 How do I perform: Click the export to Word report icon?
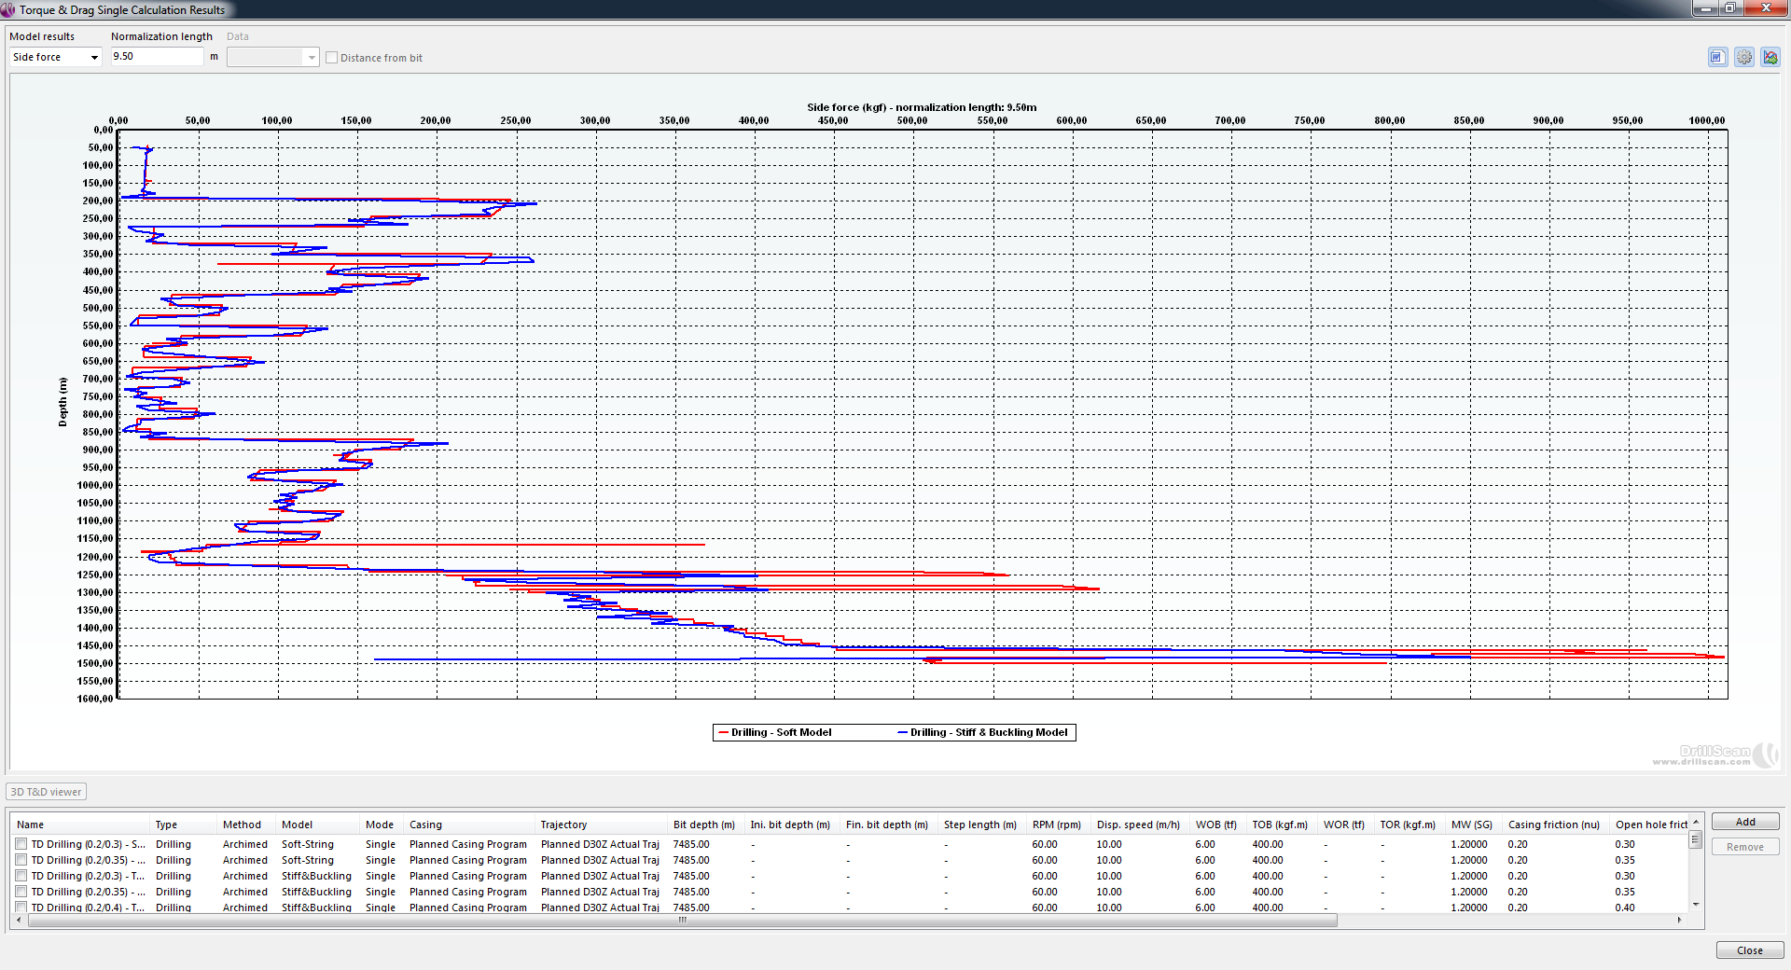(x=1717, y=57)
